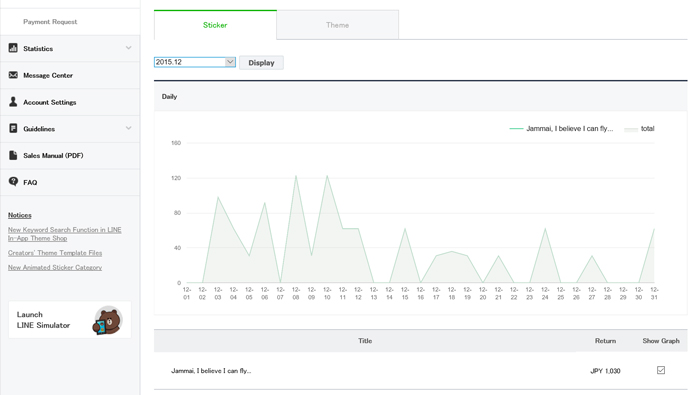The width and height of the screenshot is (696, 395).
Task: Open Creators' Theme Template Files notice
Action: 55,253
